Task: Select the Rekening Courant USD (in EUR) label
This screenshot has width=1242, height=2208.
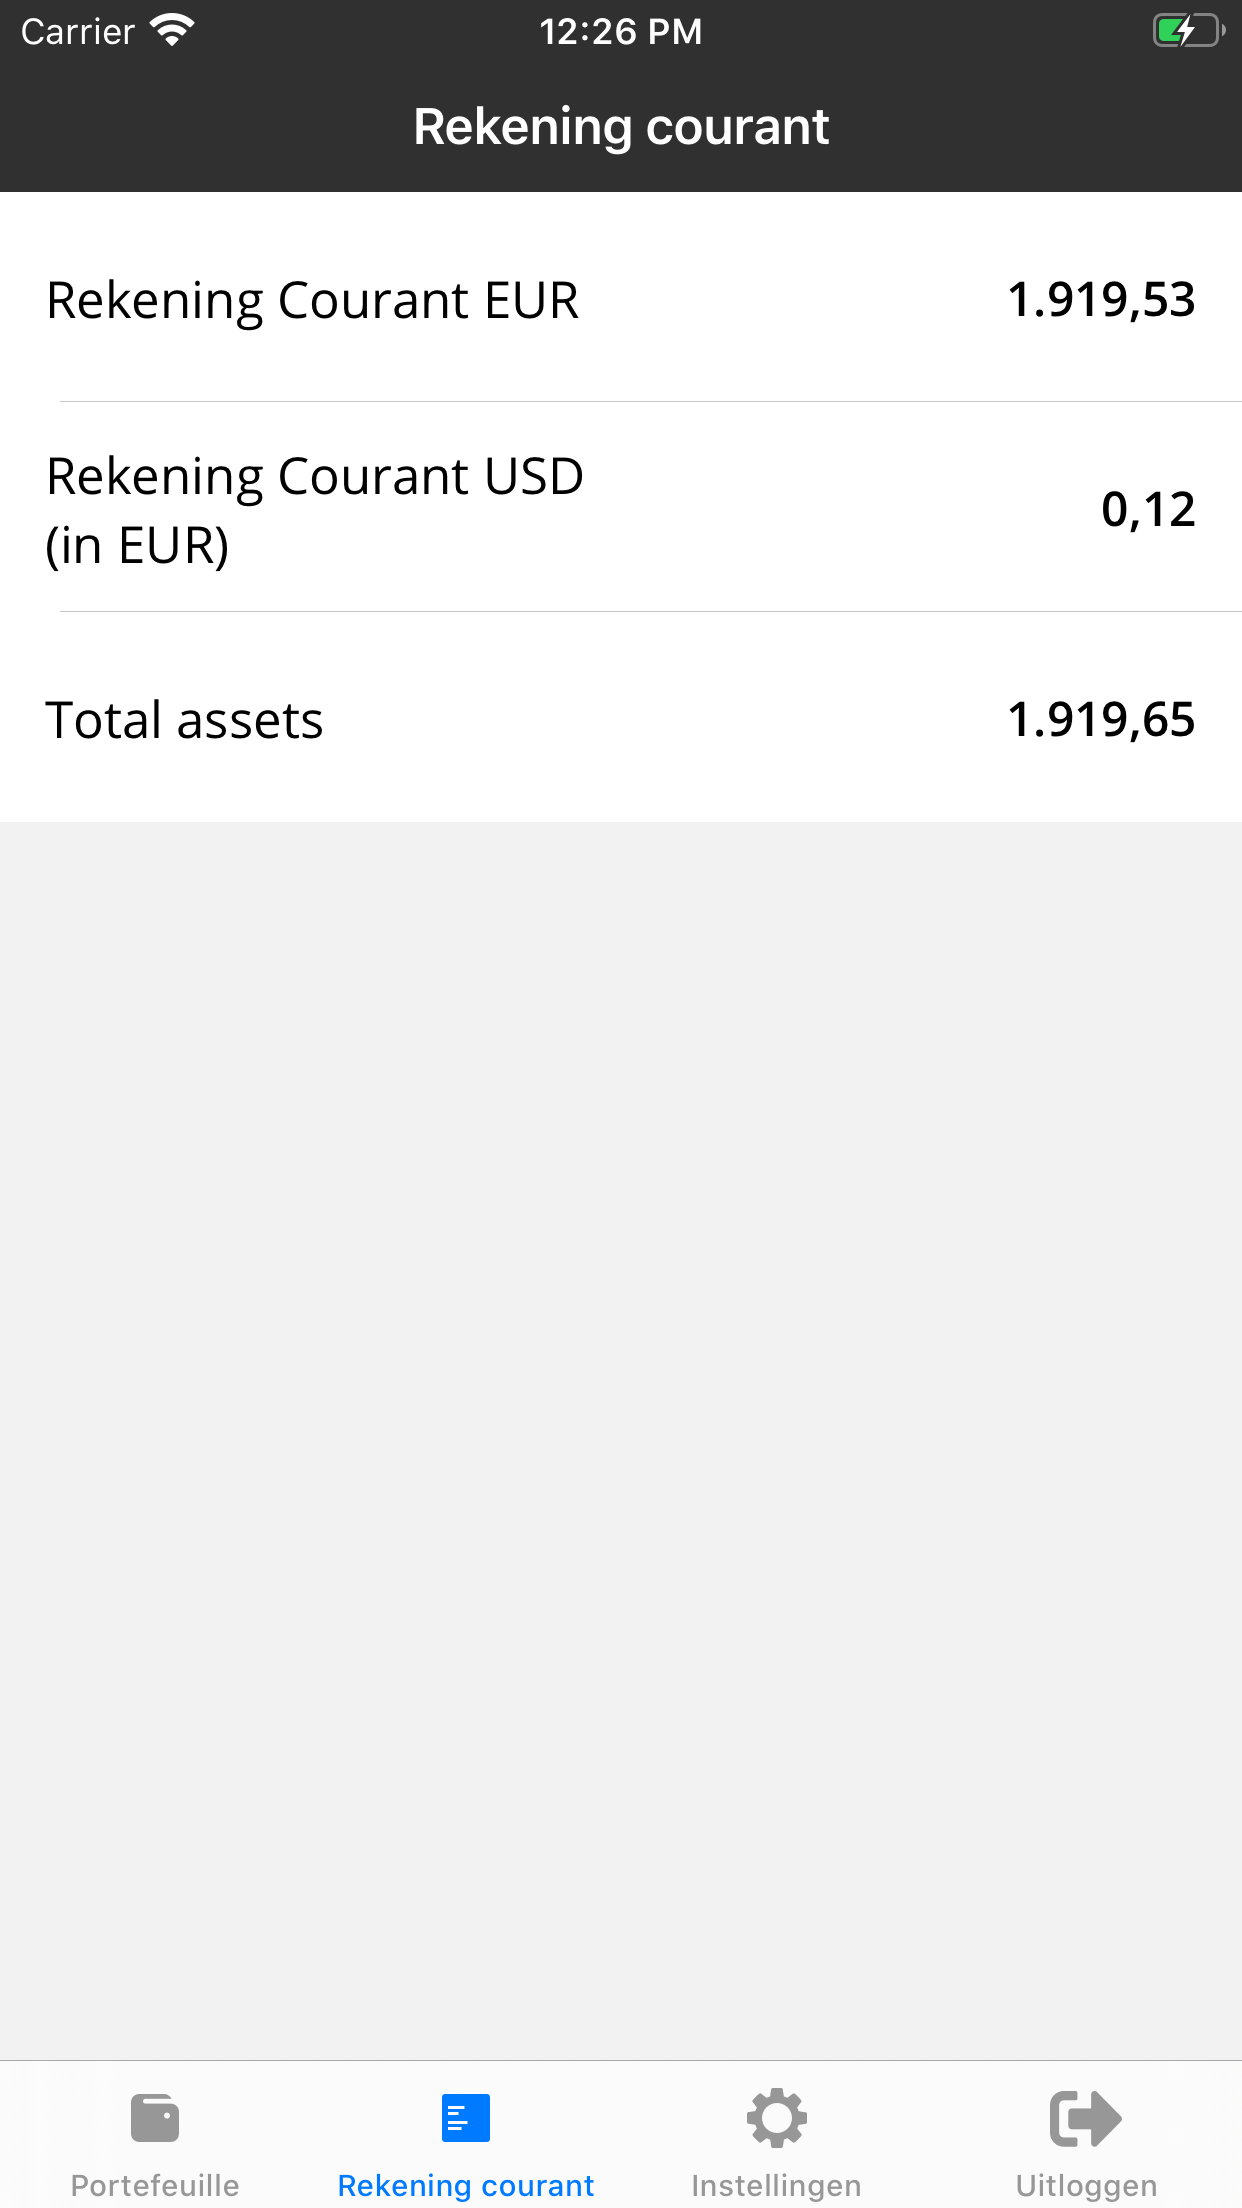Action: pyautogui.click(x=315, y=510)
